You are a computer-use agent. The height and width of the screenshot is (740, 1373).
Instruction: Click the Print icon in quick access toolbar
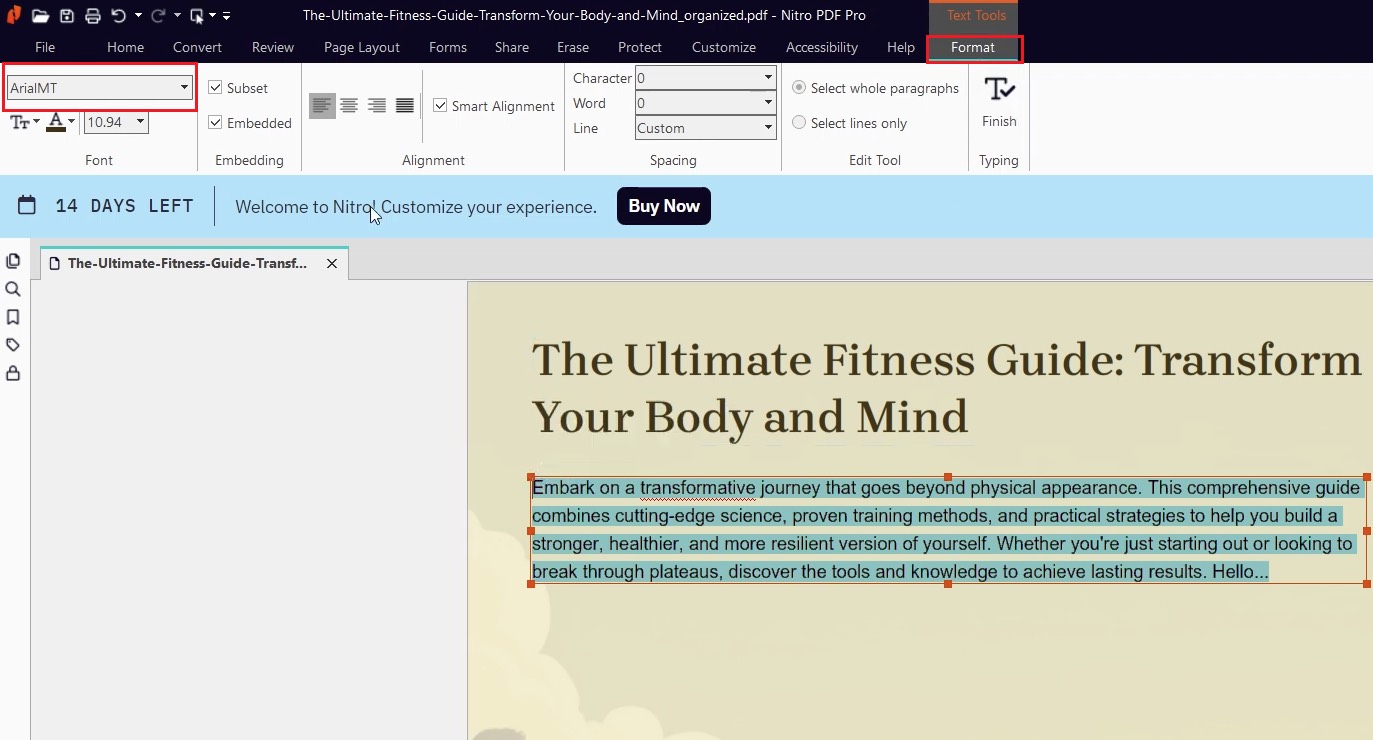92,16
